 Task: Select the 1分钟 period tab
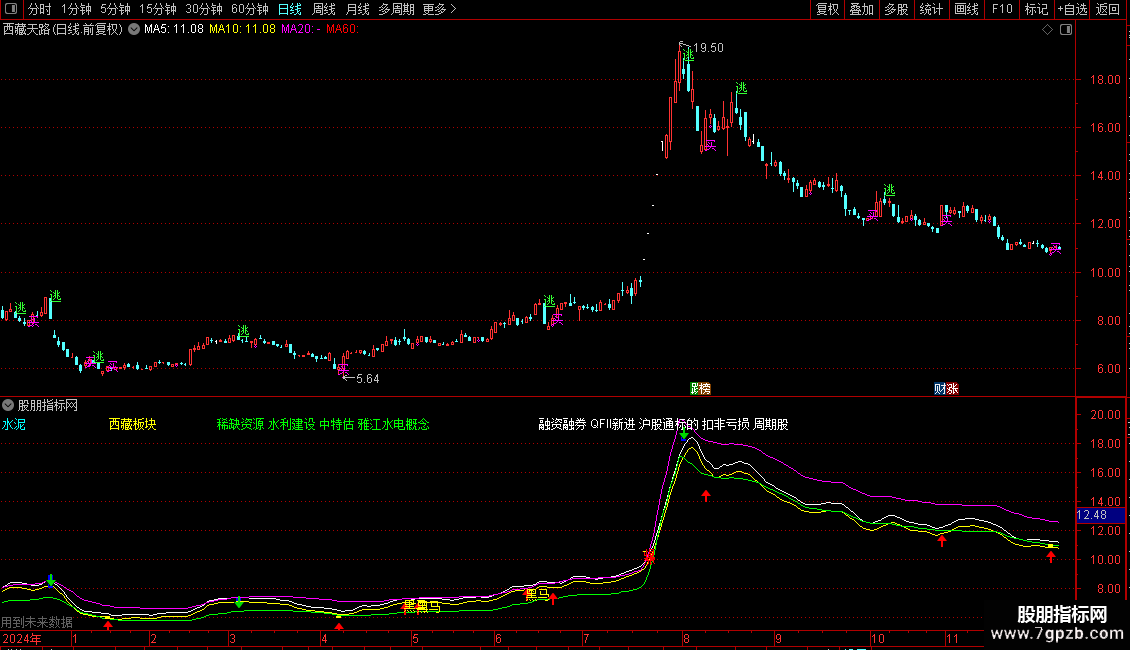(76, 9)
